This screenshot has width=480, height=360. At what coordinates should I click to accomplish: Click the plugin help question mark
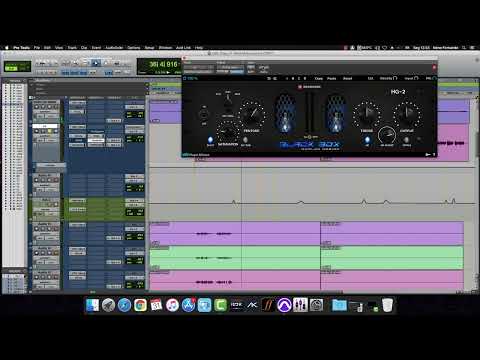tap(434, 155)
